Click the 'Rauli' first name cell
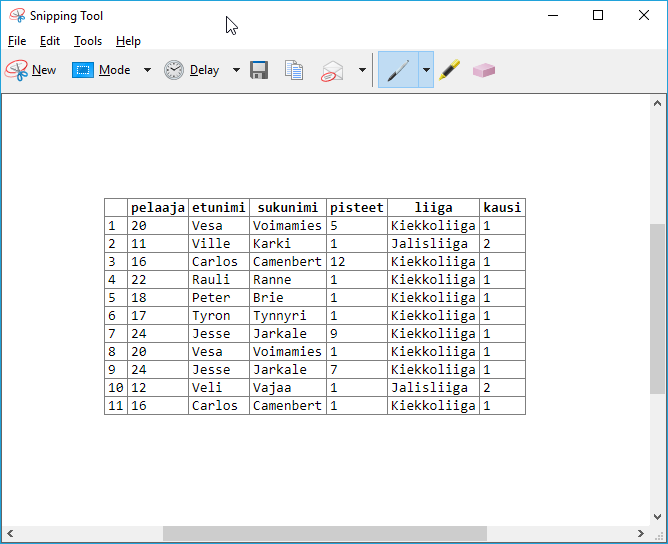The height and width of the screenshot is (544, 668). tap(219, 279)
